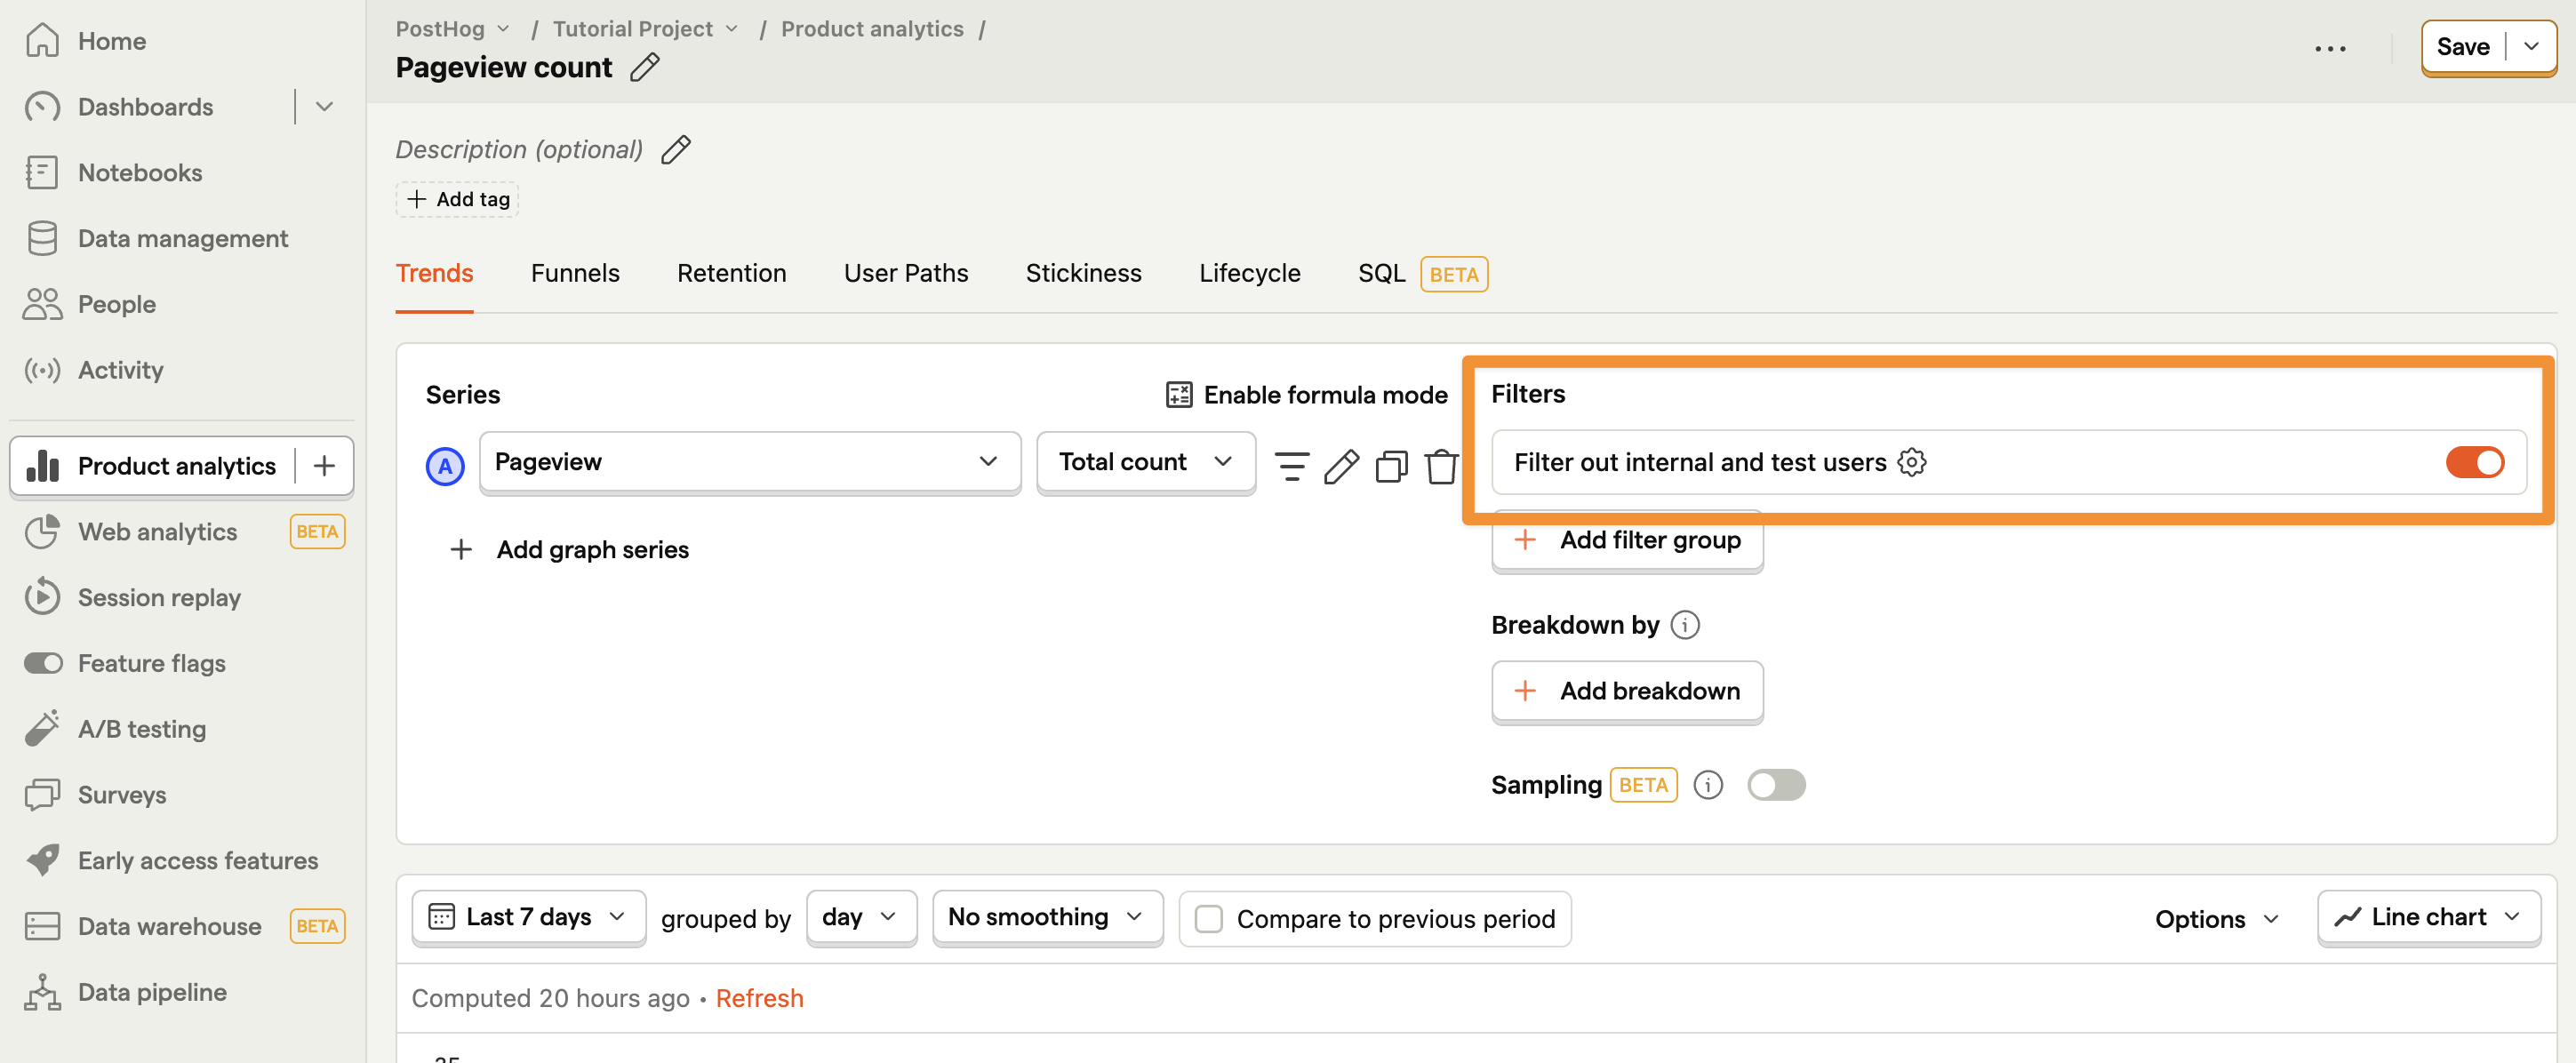Open the PostHog organization breadcrumb dropdown
Screen dimensions: 2576x1063
click(x=453, y=29)
